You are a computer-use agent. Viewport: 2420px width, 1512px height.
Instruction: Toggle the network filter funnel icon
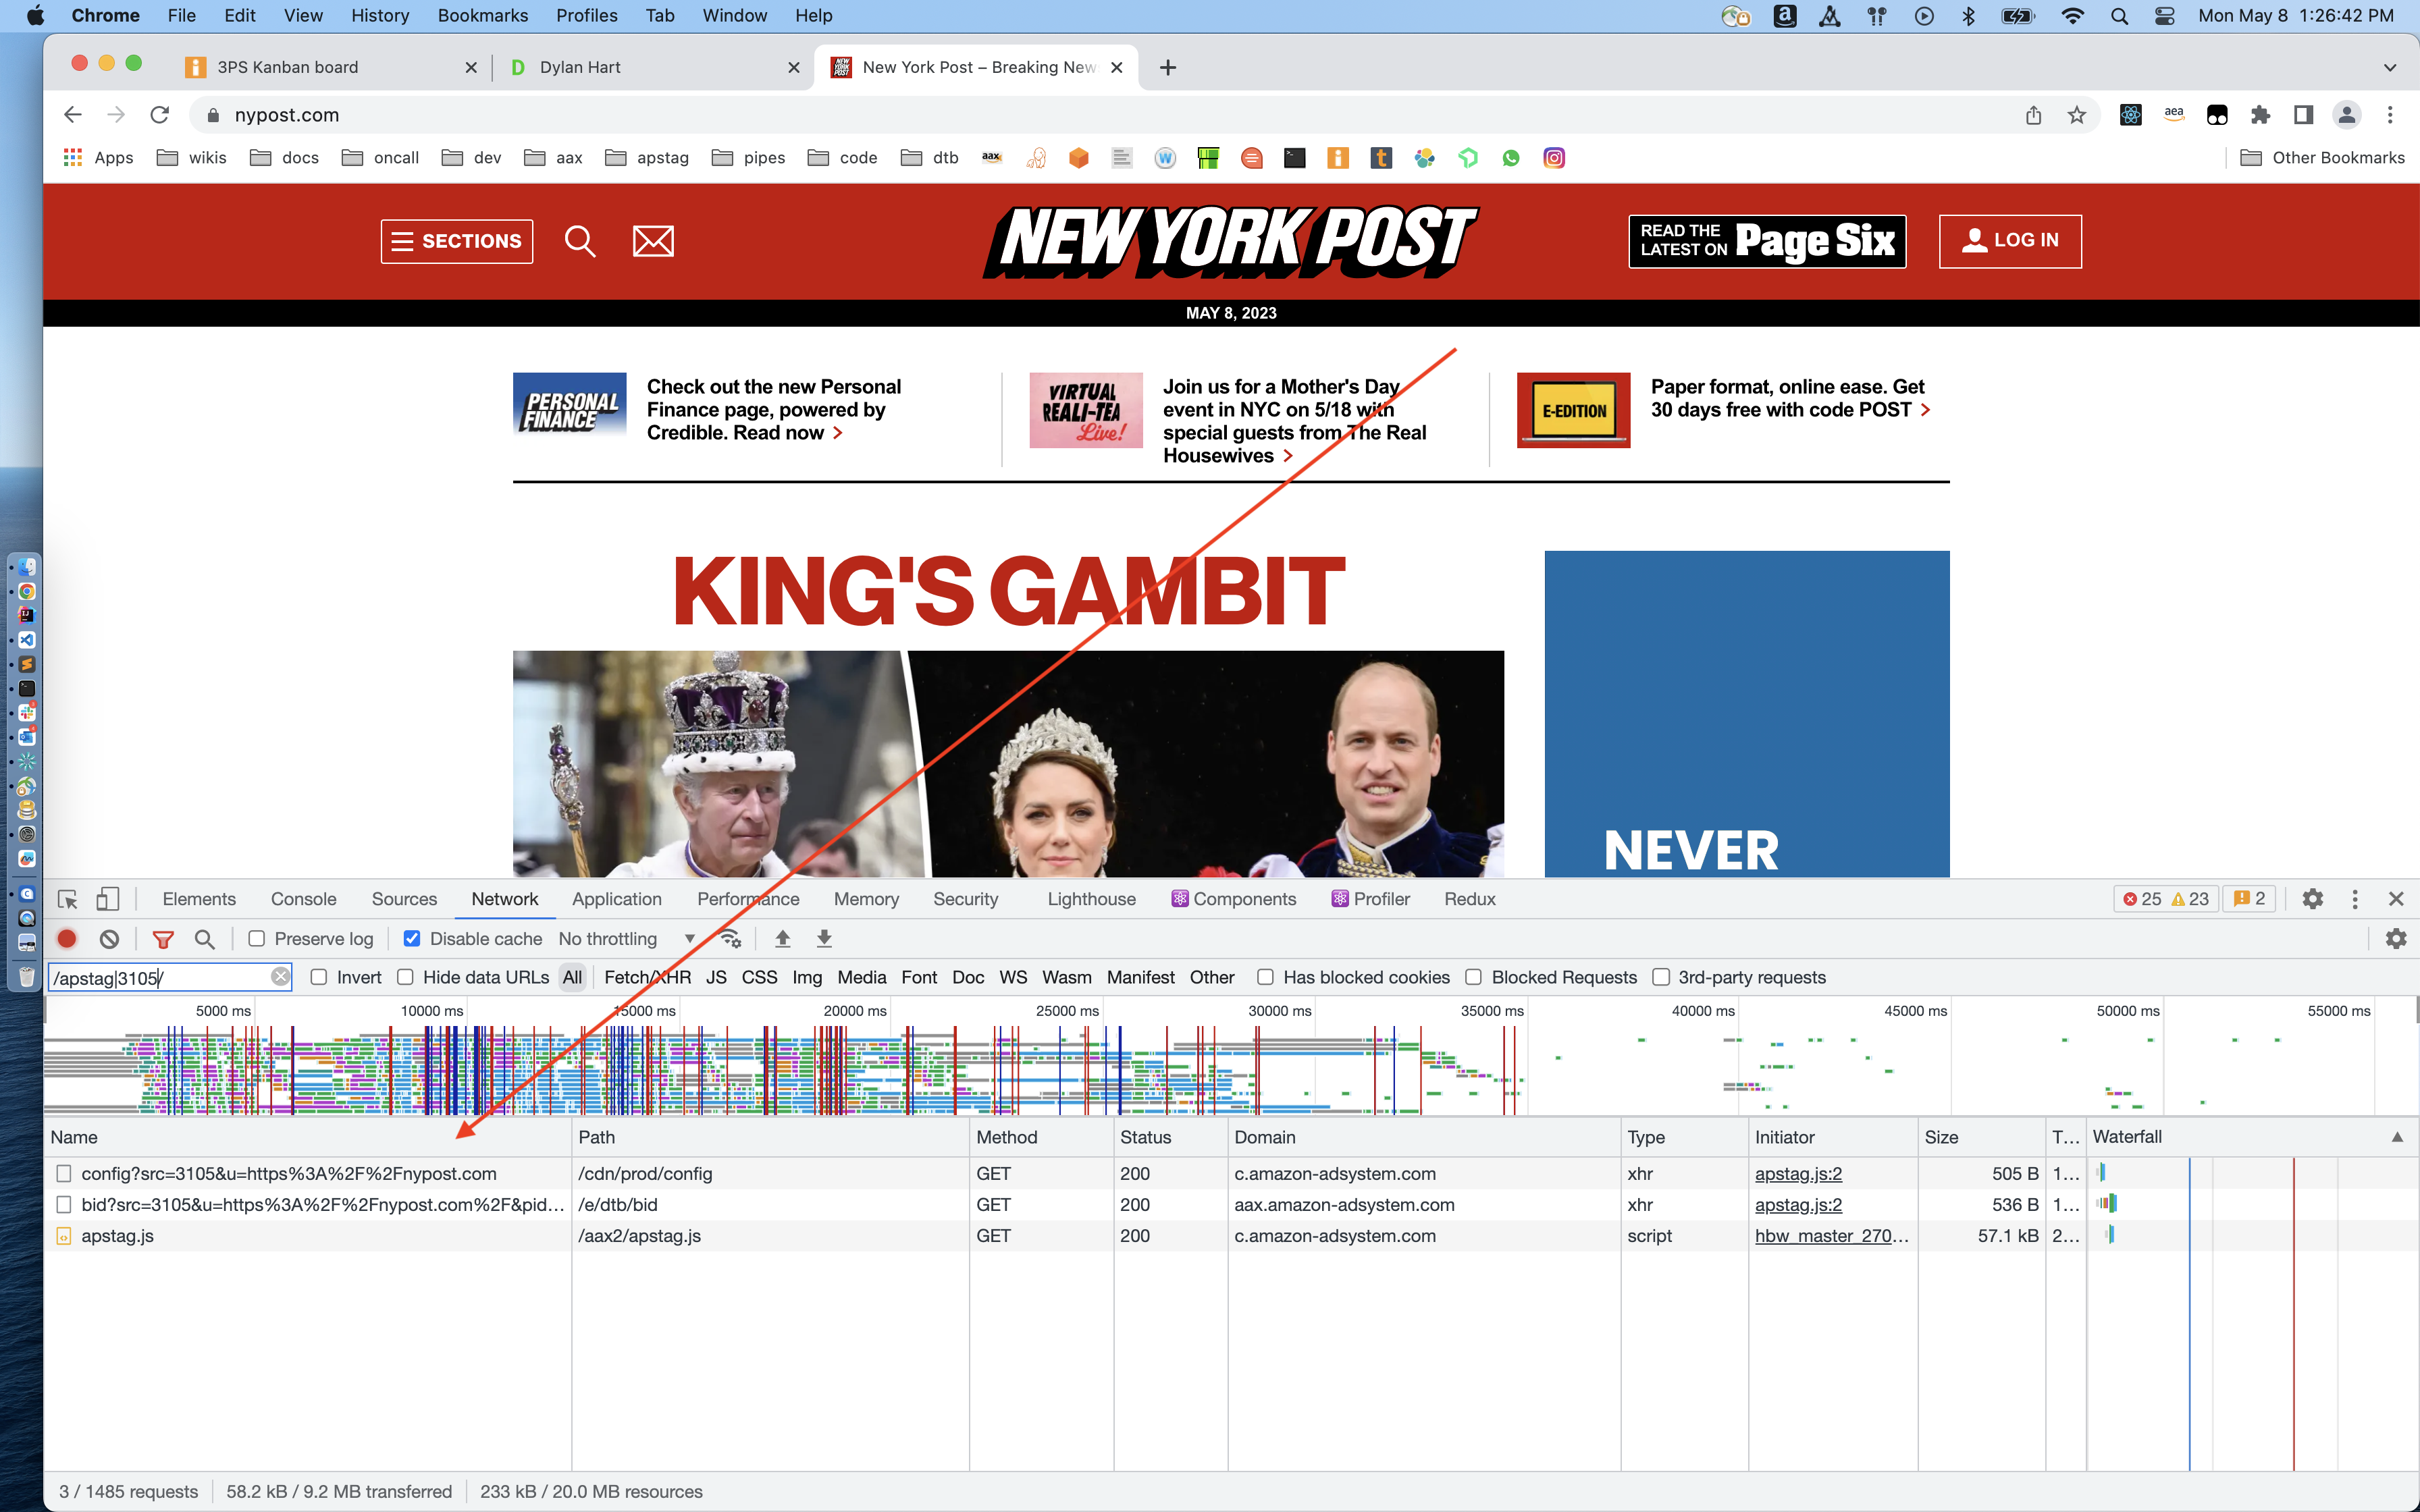[163, 939]
